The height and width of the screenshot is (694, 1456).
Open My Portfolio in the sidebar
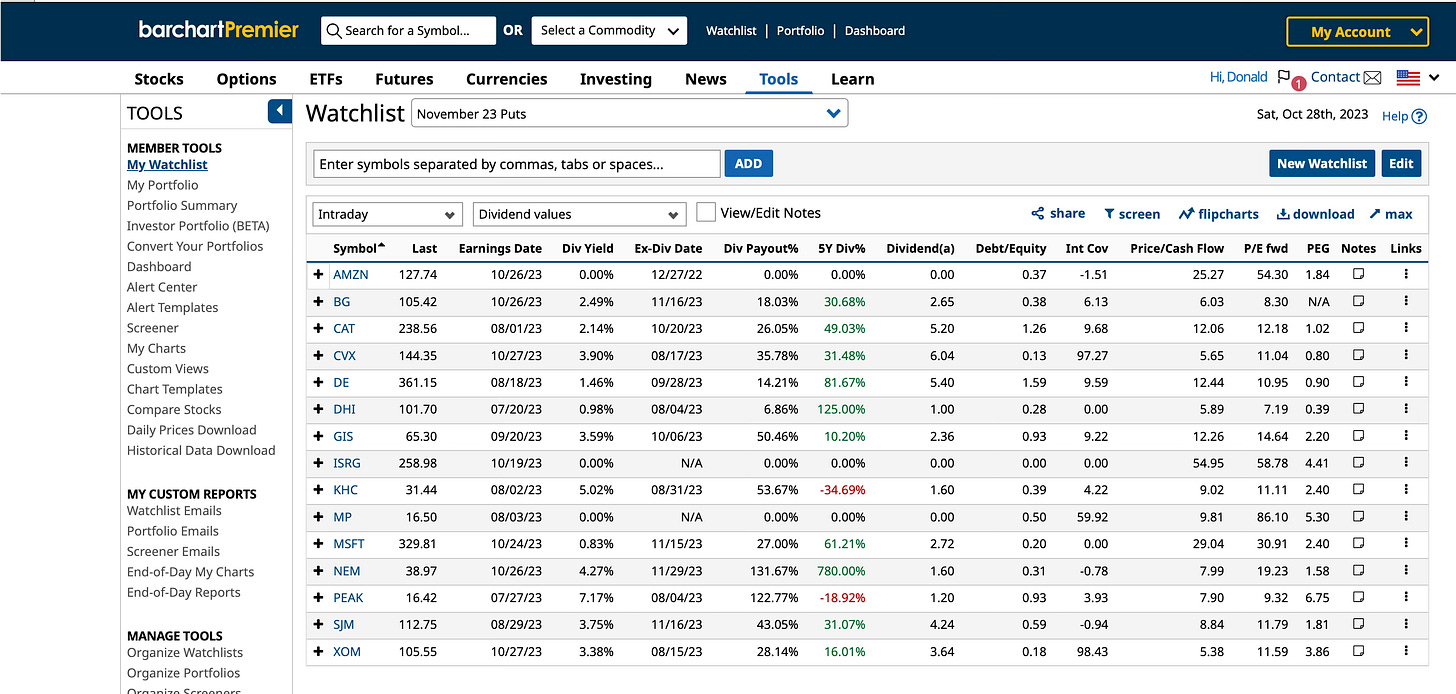[x=163, y=185]
